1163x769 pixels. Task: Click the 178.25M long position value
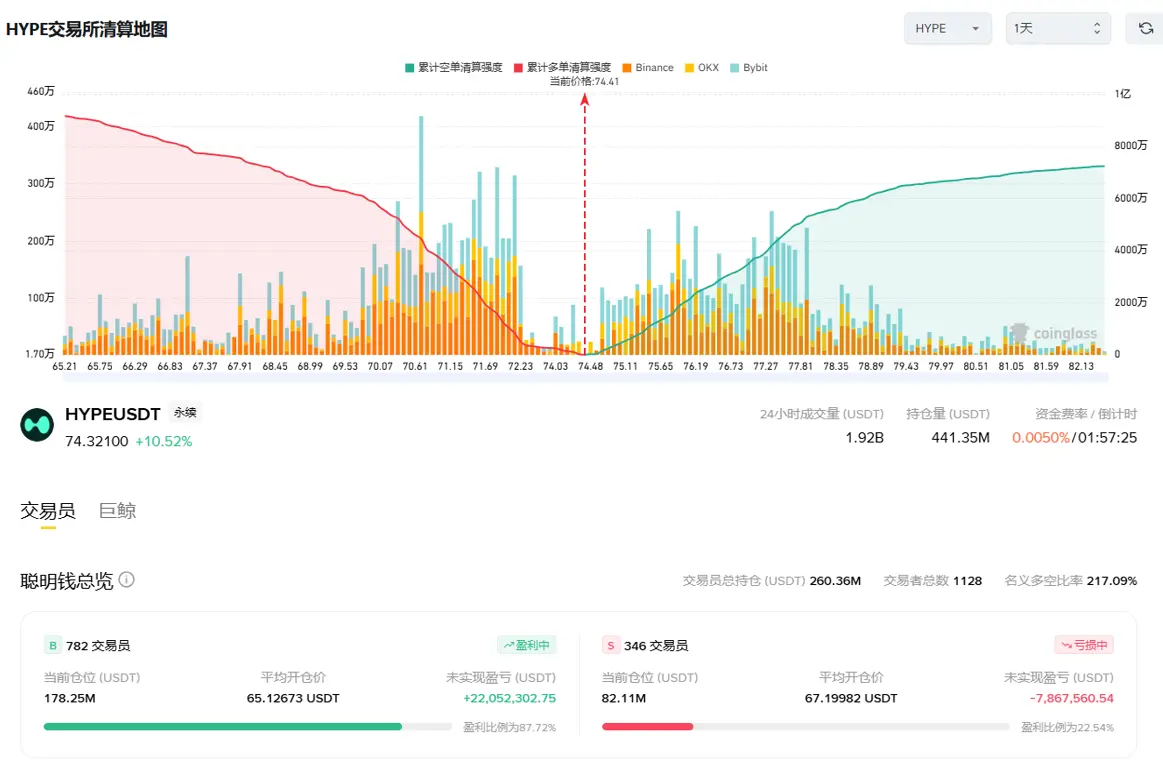point(70,698)
